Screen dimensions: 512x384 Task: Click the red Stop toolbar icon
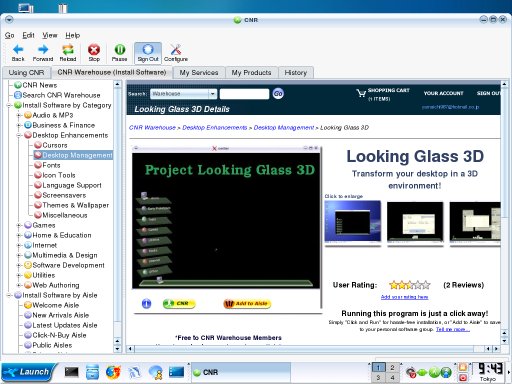pyautogui.click(x=94, y=50)
